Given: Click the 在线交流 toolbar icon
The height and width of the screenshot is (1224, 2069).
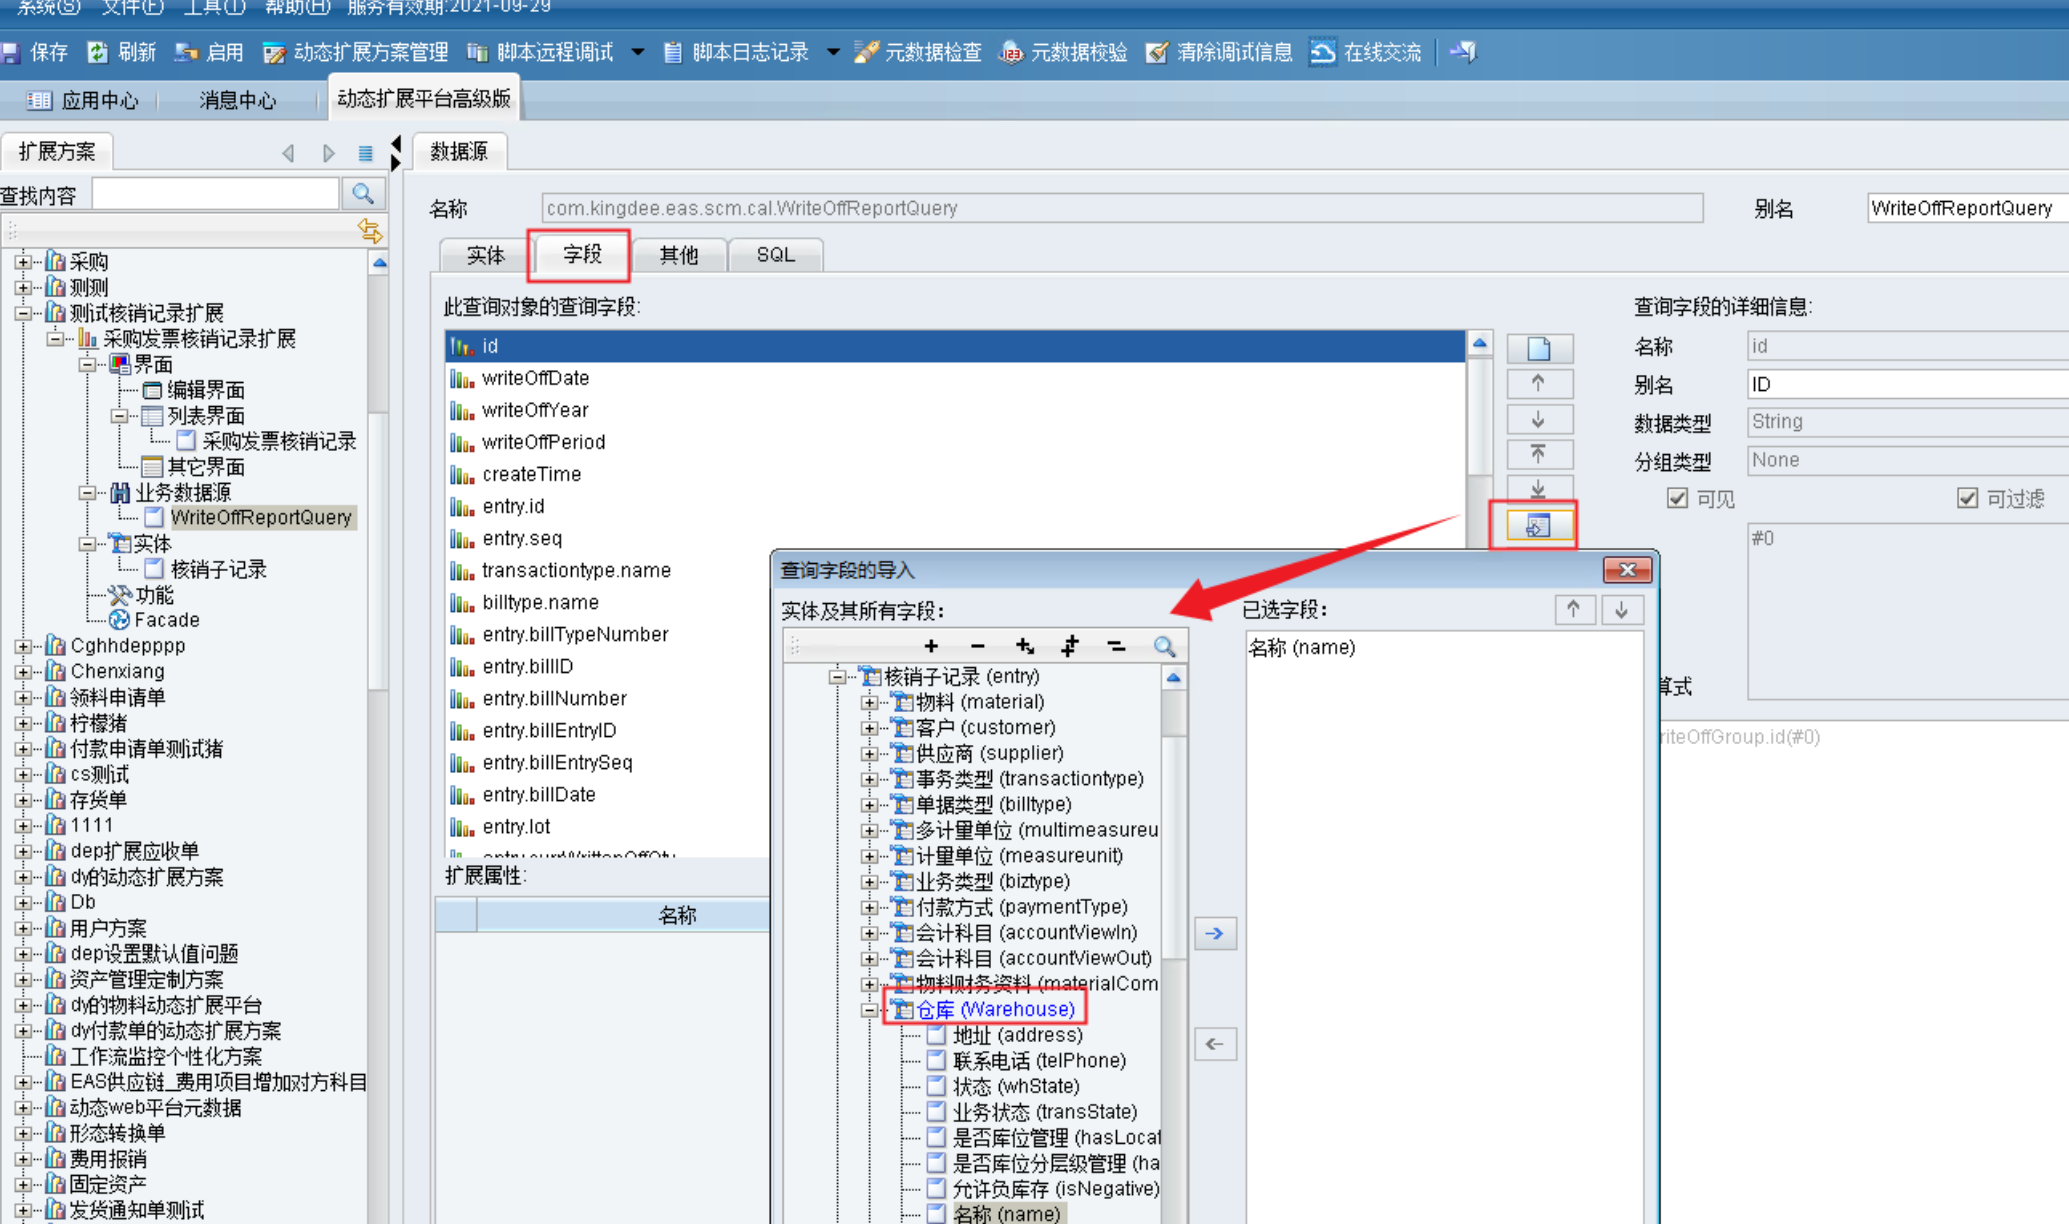Looking at the screenshot, I should coord(1323,52).
